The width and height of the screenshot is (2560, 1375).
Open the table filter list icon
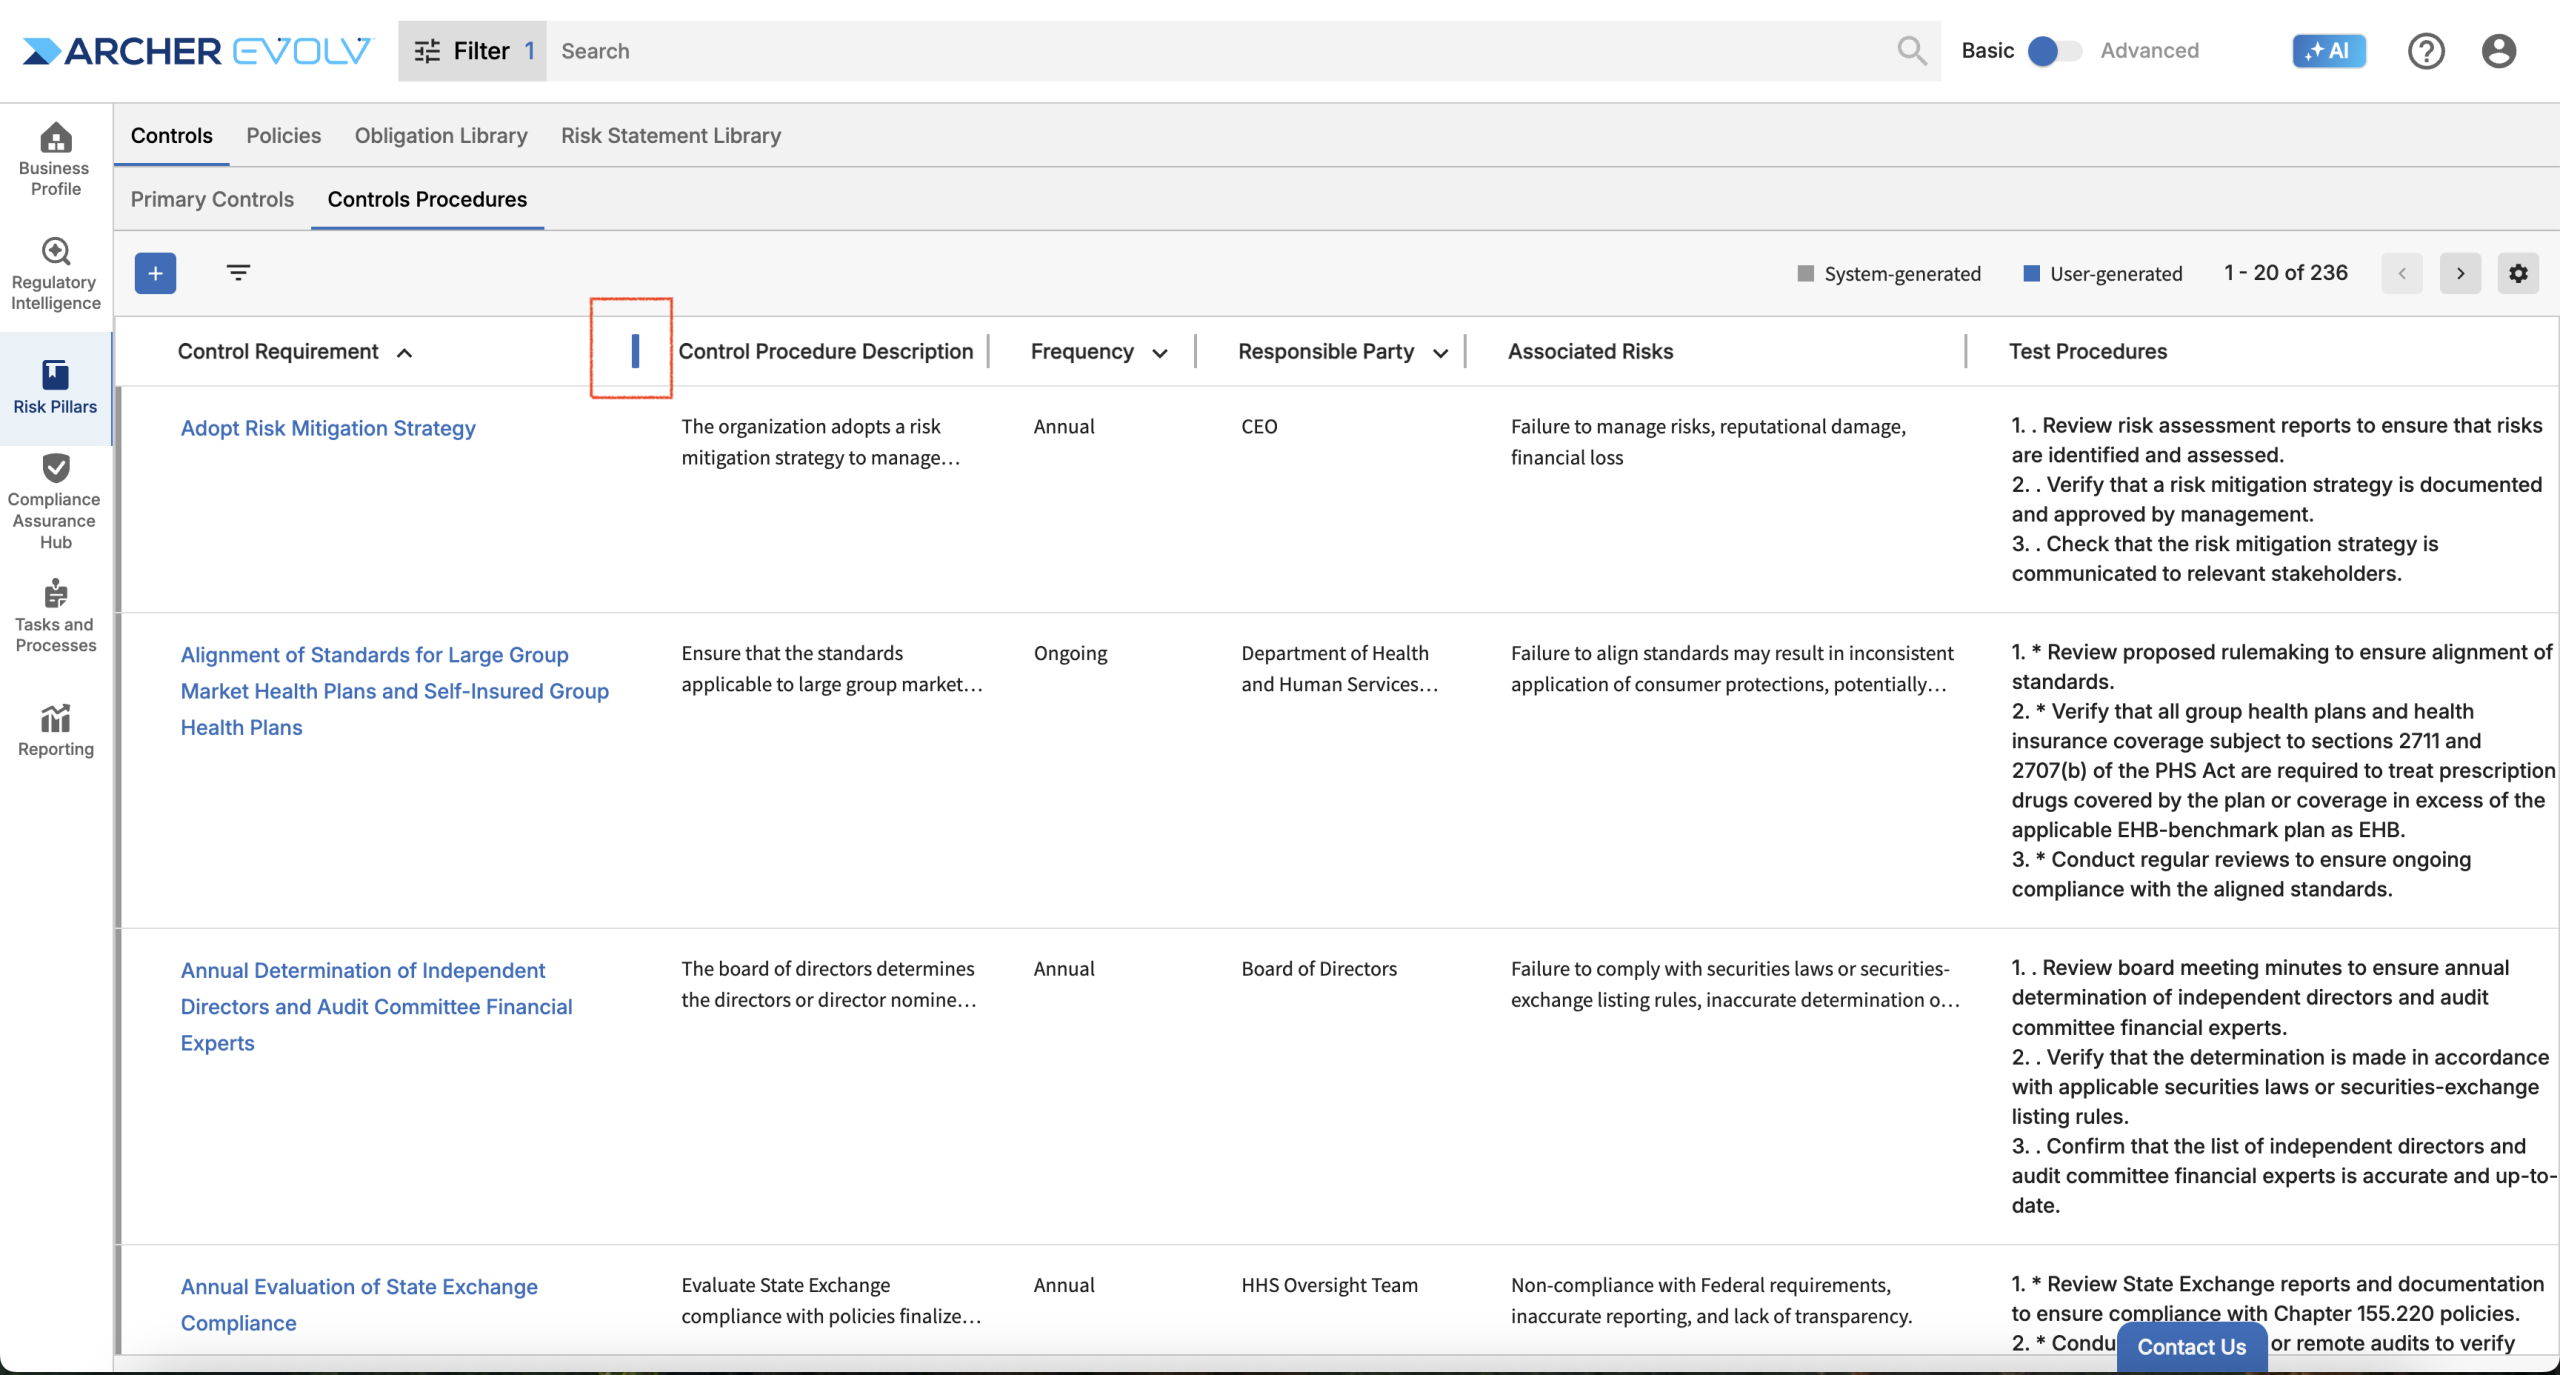pyautogui.click(x=238, y=272)
